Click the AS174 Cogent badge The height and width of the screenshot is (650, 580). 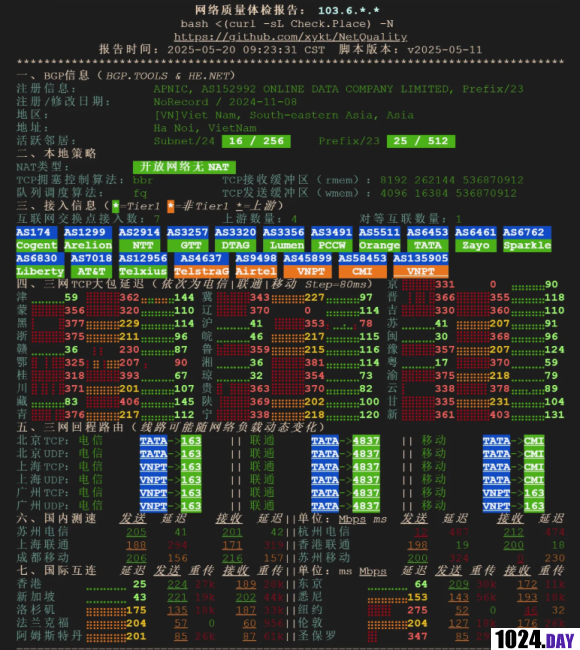[x=36, y=239]
